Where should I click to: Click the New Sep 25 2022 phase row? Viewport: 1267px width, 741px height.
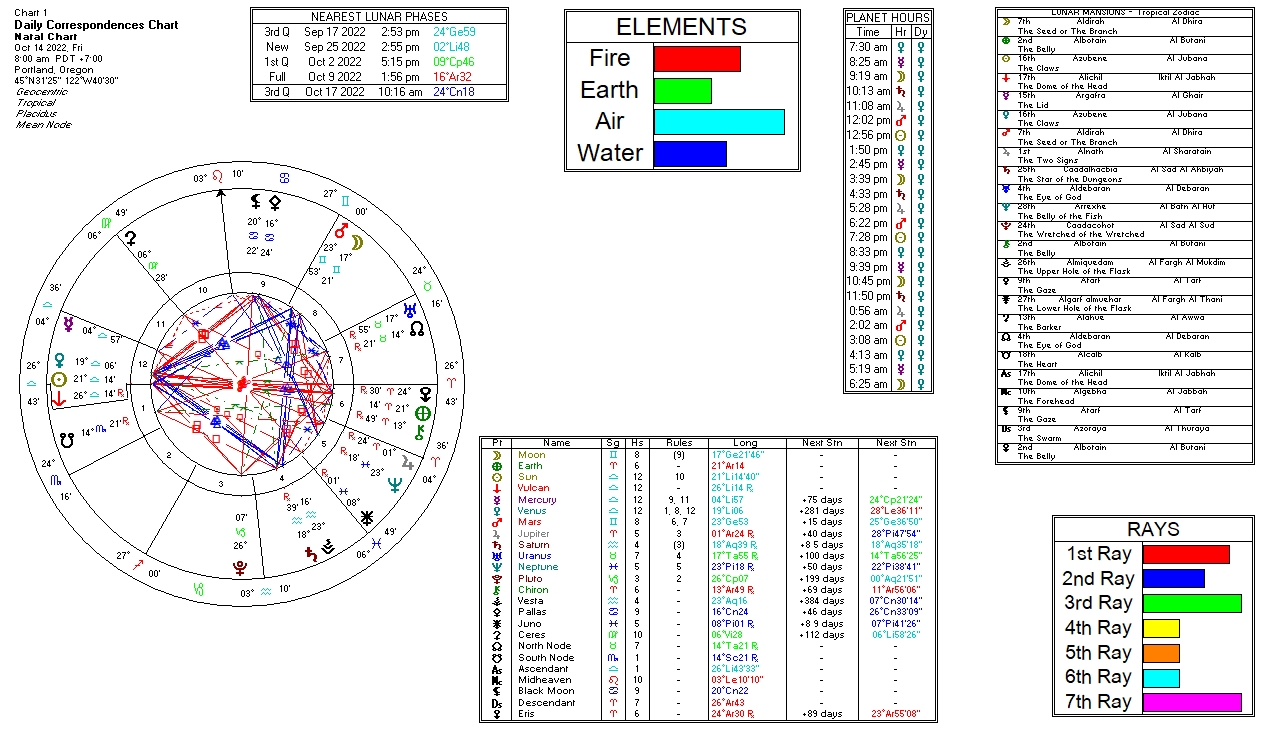(x=379, y=46)
